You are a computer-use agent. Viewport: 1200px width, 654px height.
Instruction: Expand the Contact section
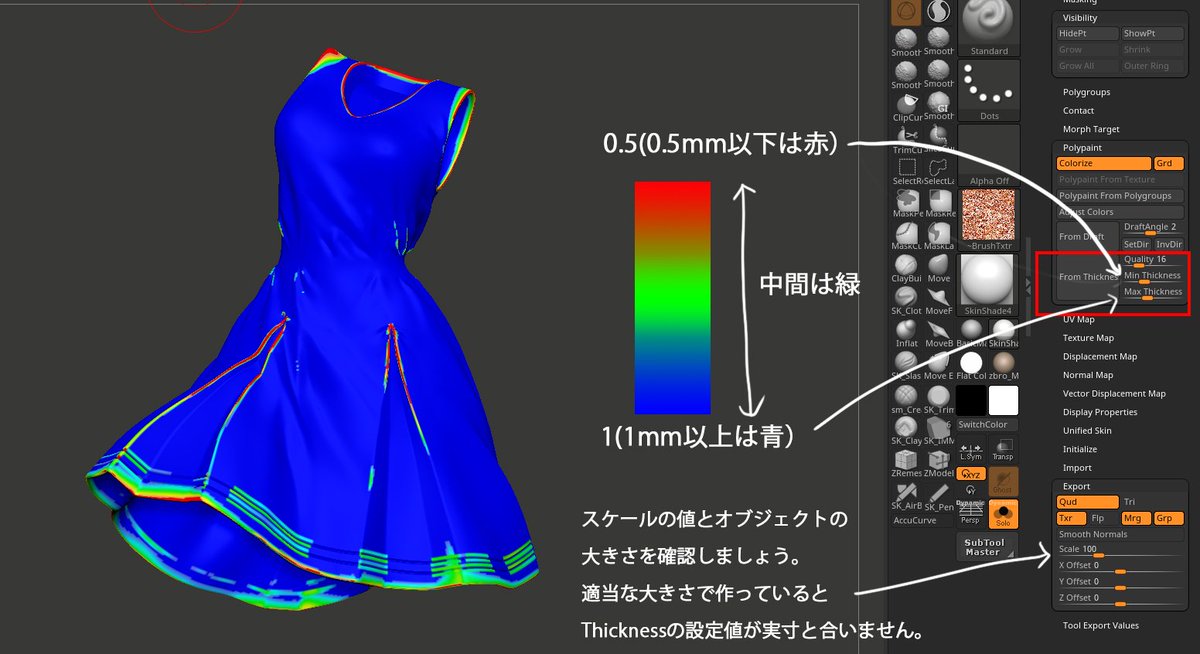pyautogui.click(x=1078, y=111)
